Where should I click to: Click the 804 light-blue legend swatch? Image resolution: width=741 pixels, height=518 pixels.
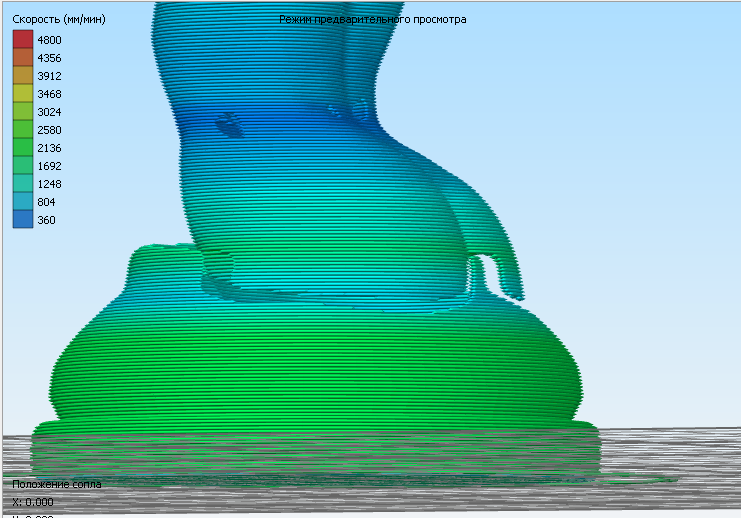click(x=23, y=201)
